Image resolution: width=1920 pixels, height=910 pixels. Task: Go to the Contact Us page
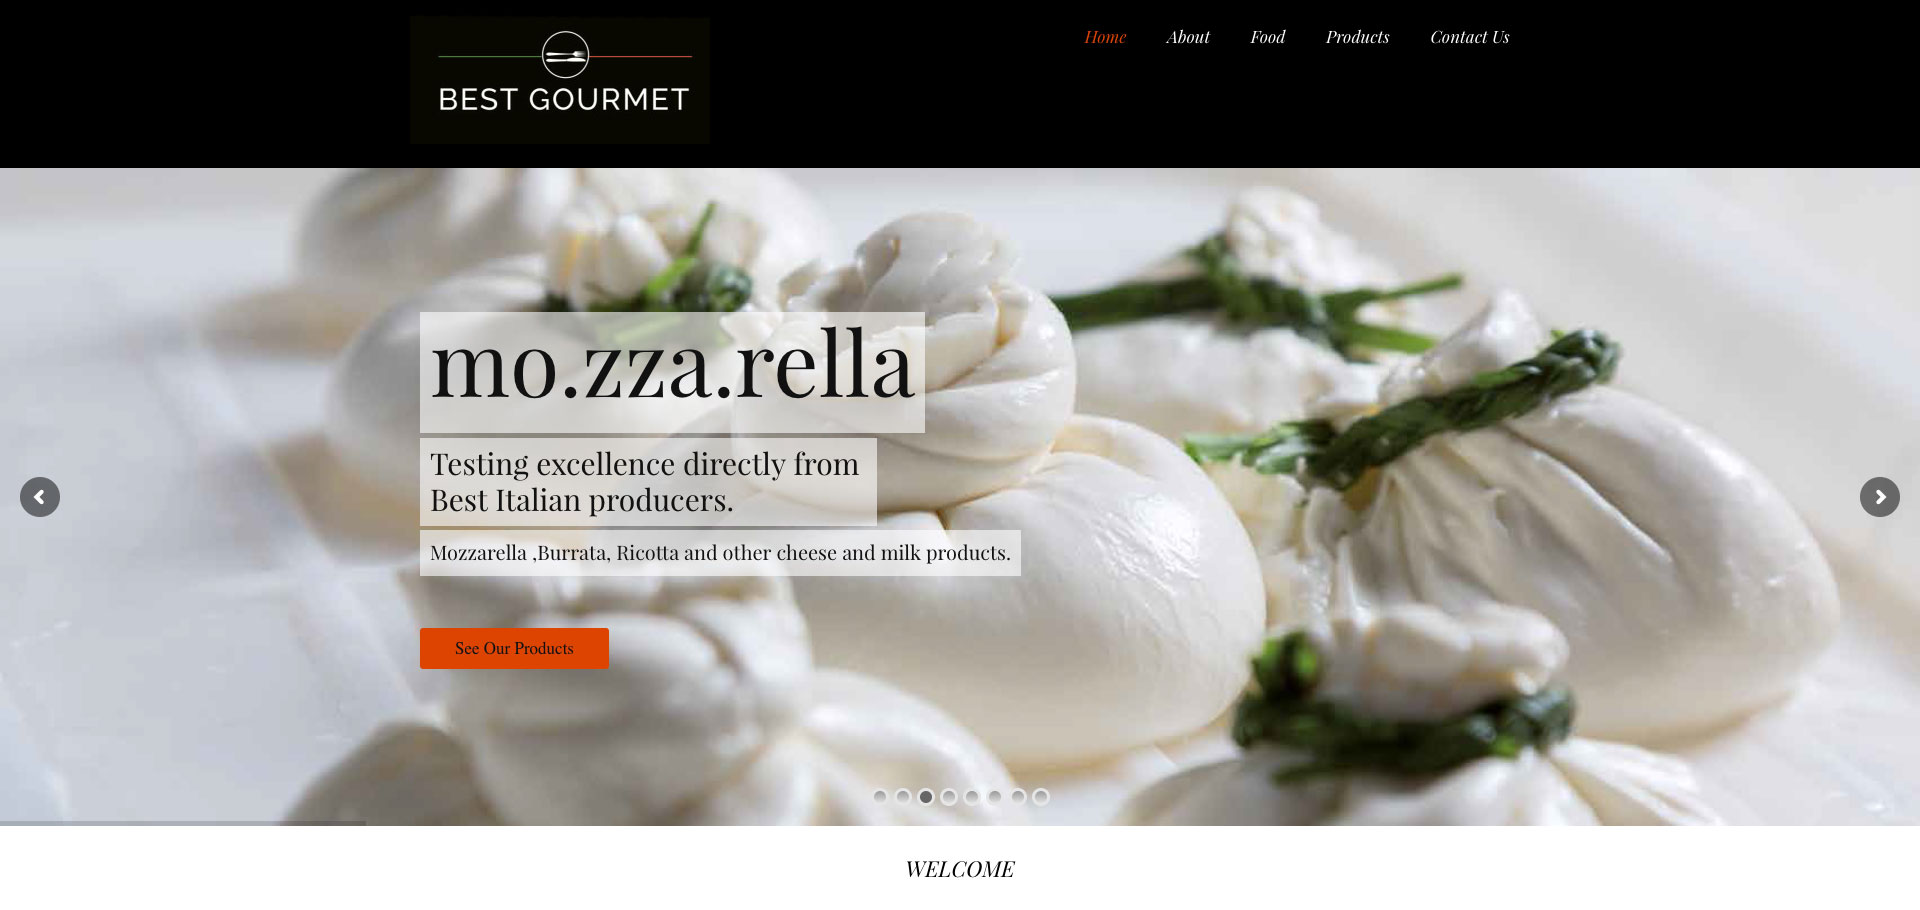[x=1469, y=37]
